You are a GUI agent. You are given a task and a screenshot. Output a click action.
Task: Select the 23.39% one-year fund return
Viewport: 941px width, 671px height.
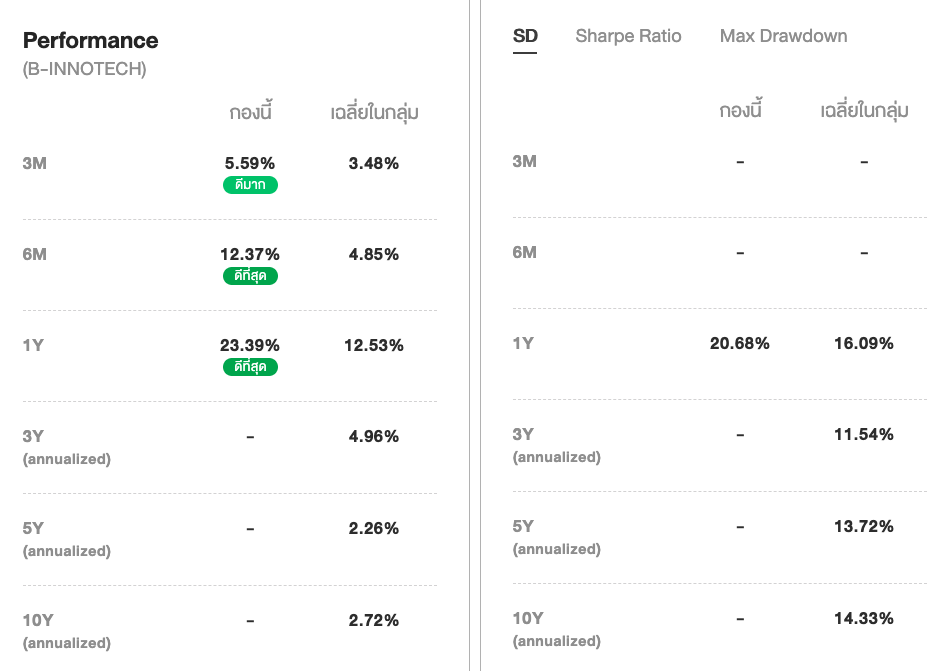(x=250, y=345)
